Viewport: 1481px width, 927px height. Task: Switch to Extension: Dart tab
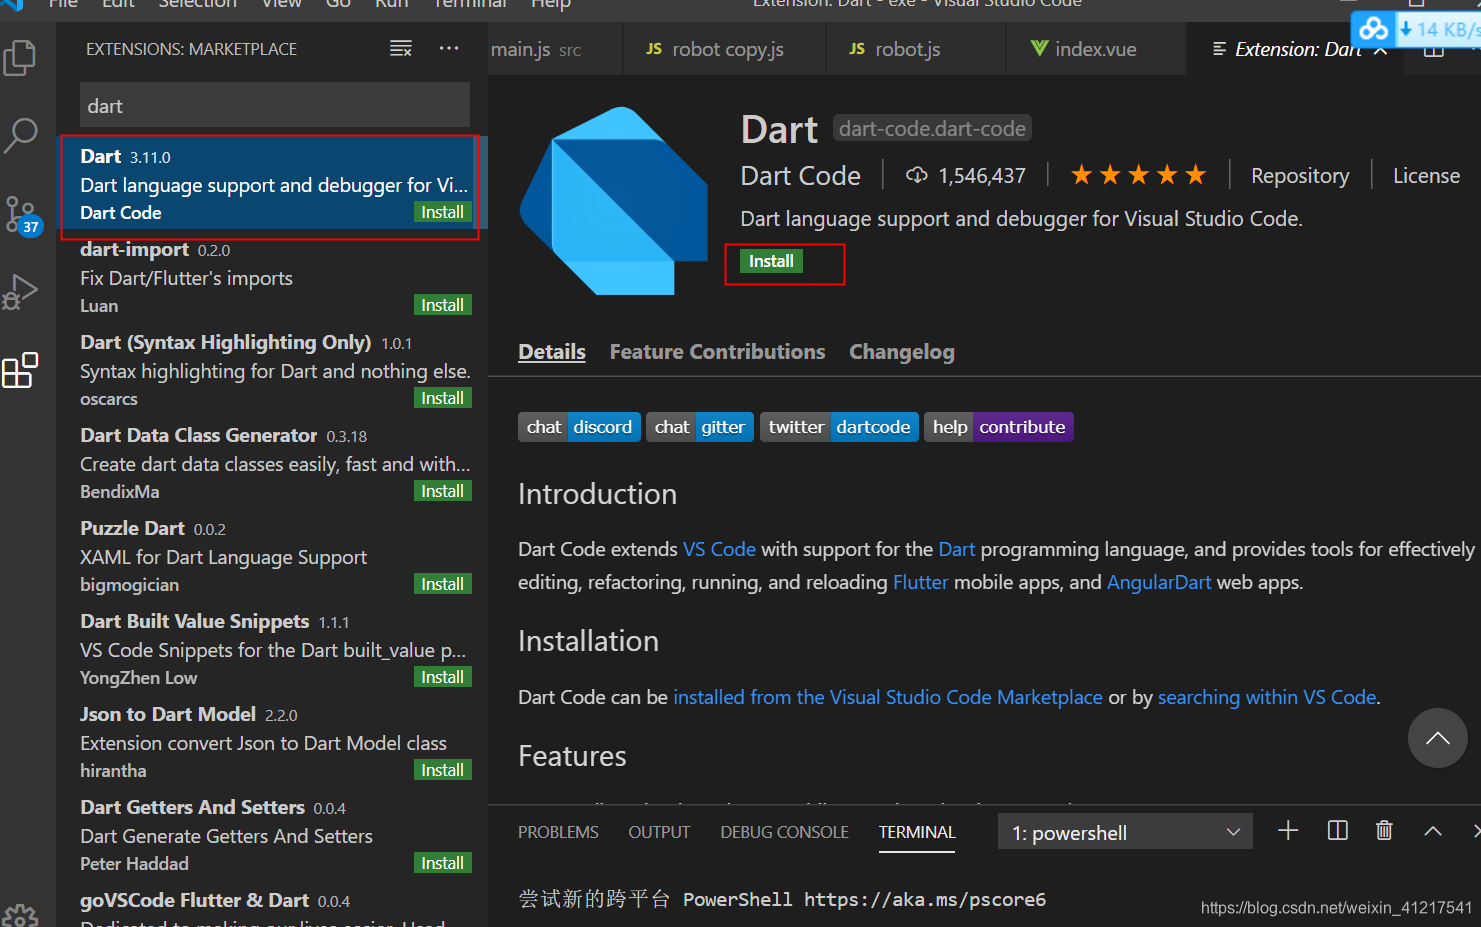[1297, 50]
